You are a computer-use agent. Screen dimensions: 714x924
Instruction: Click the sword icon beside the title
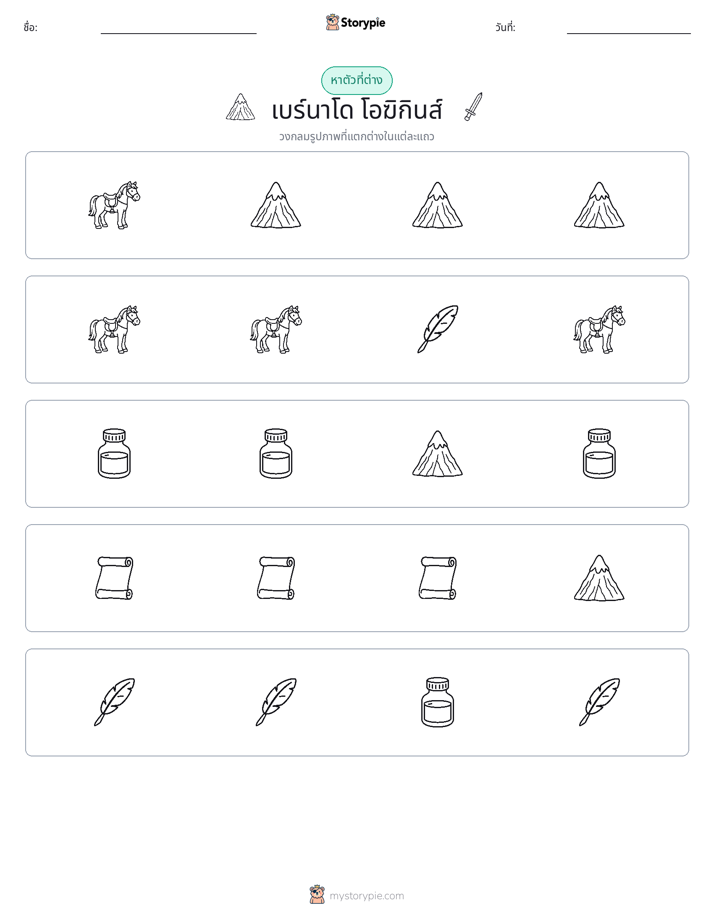point(473,107)
